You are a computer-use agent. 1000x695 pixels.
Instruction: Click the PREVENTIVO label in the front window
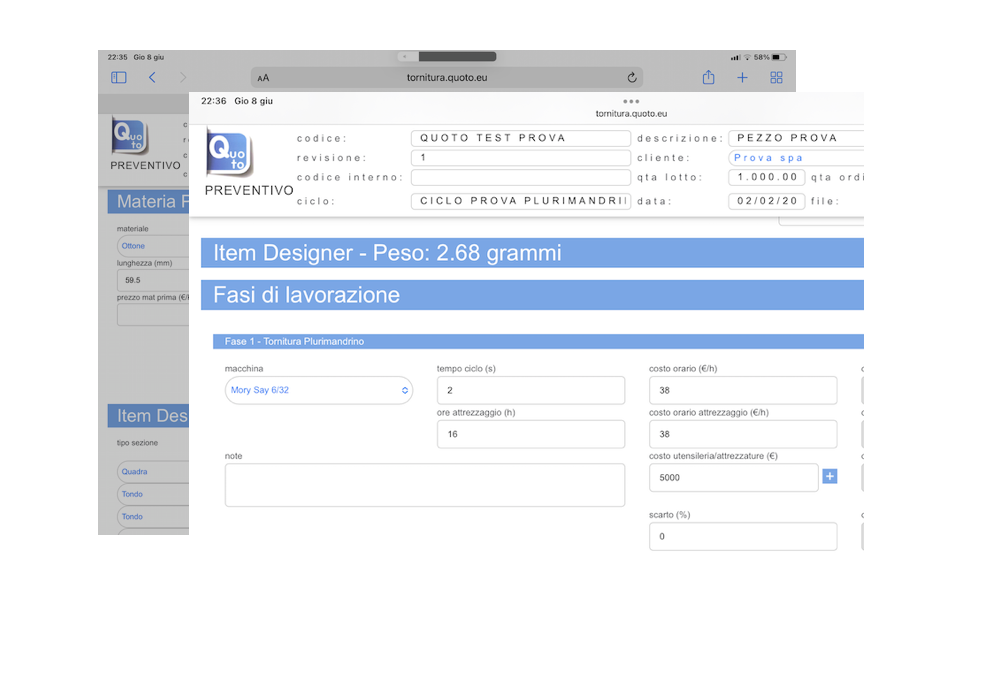click(249, 191)
